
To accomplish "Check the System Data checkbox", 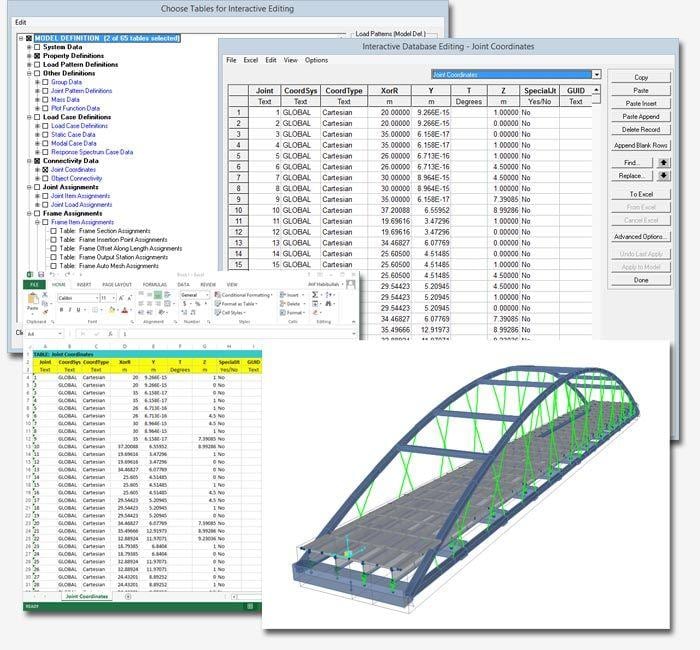I will click(37, 47).
